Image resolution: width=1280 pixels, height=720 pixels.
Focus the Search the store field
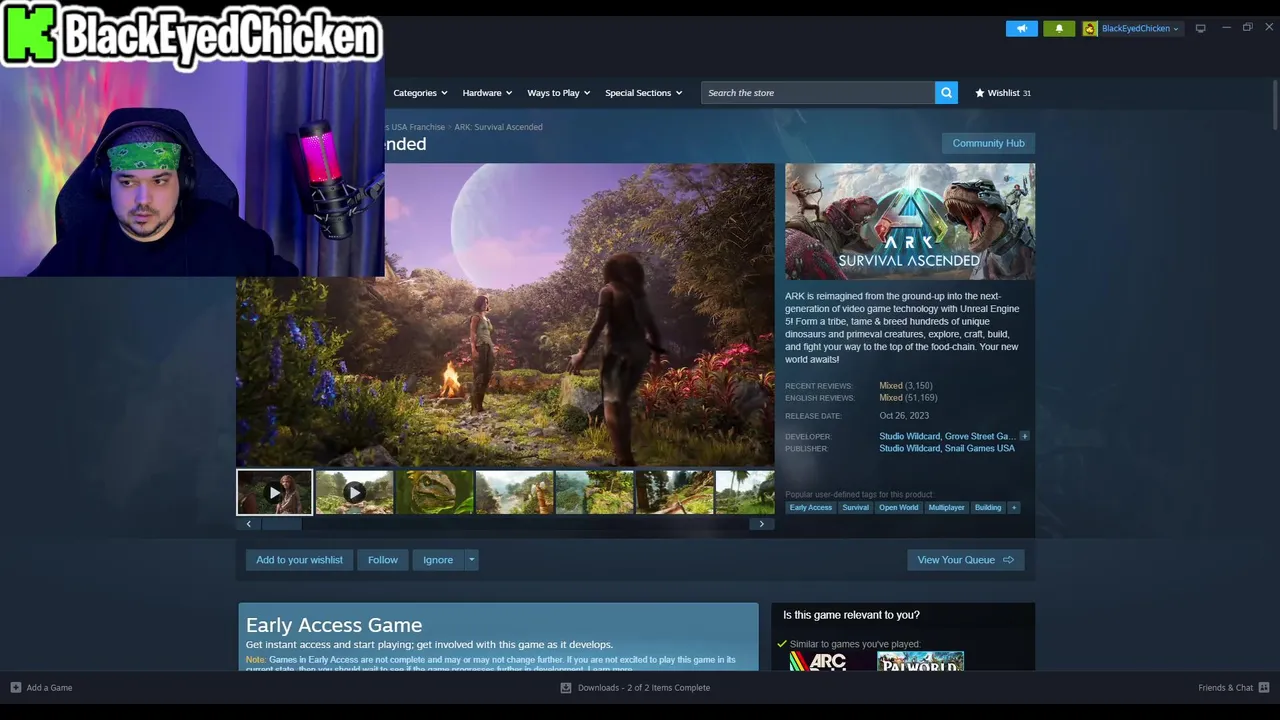coord(818,93)
